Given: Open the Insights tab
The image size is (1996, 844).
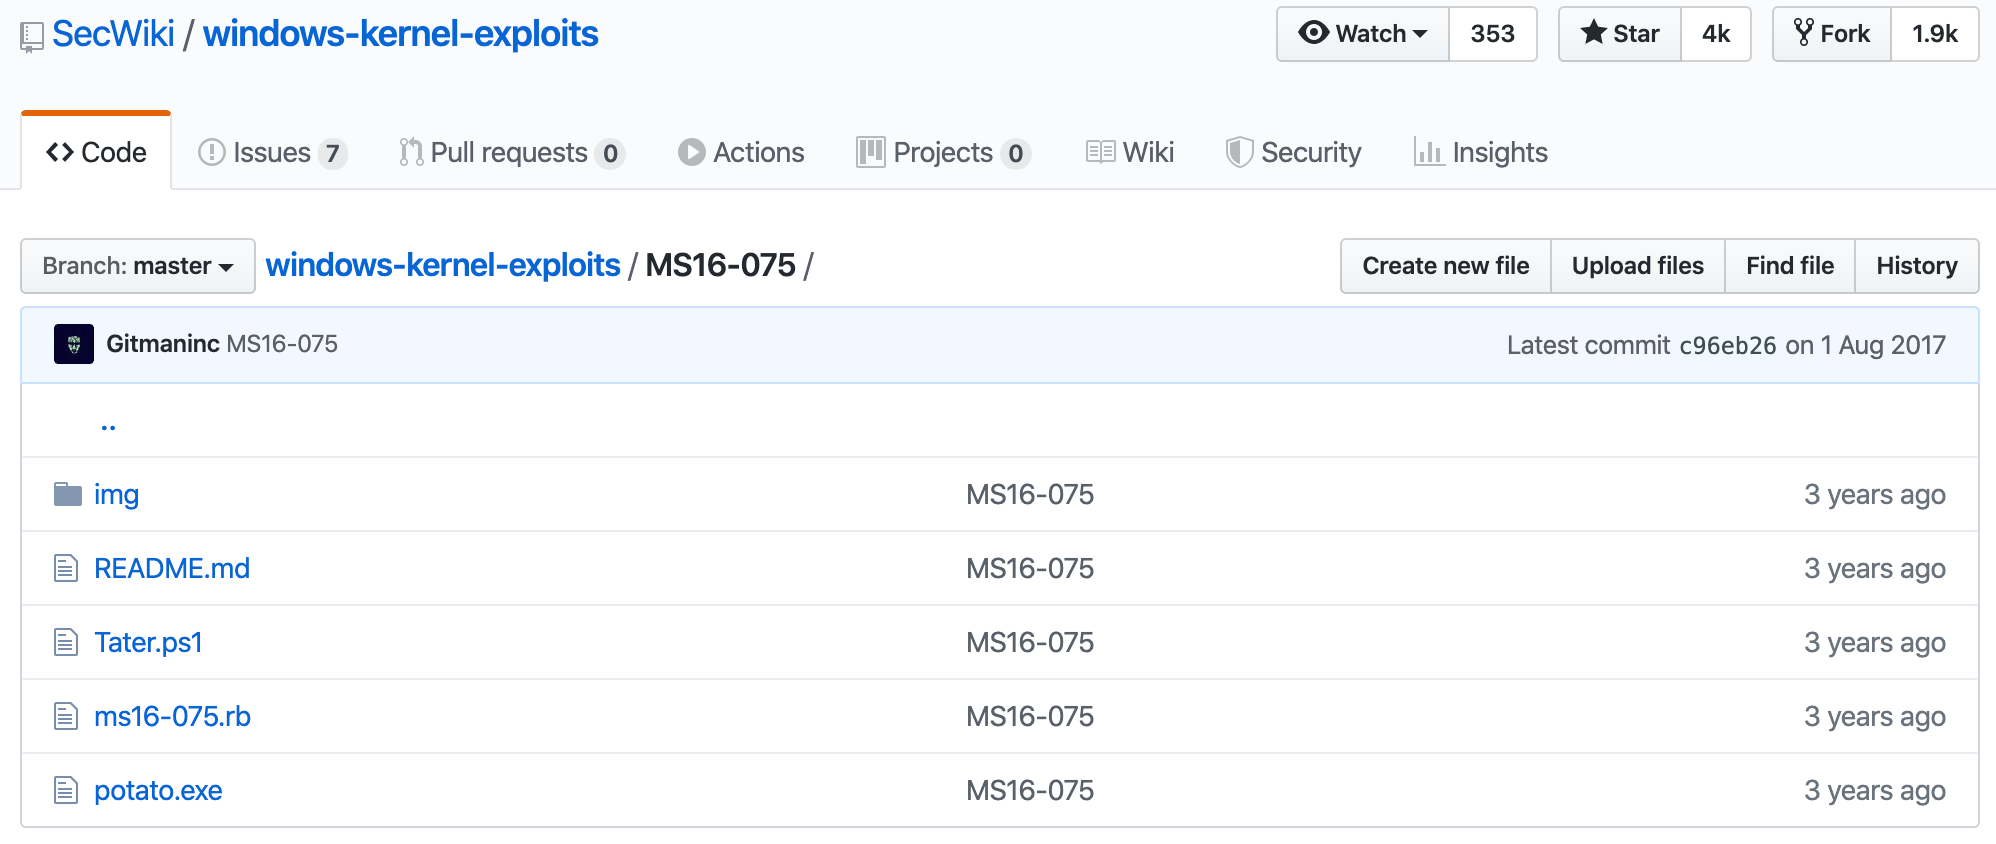Looking at the screenshot, I should [1481, 152].
